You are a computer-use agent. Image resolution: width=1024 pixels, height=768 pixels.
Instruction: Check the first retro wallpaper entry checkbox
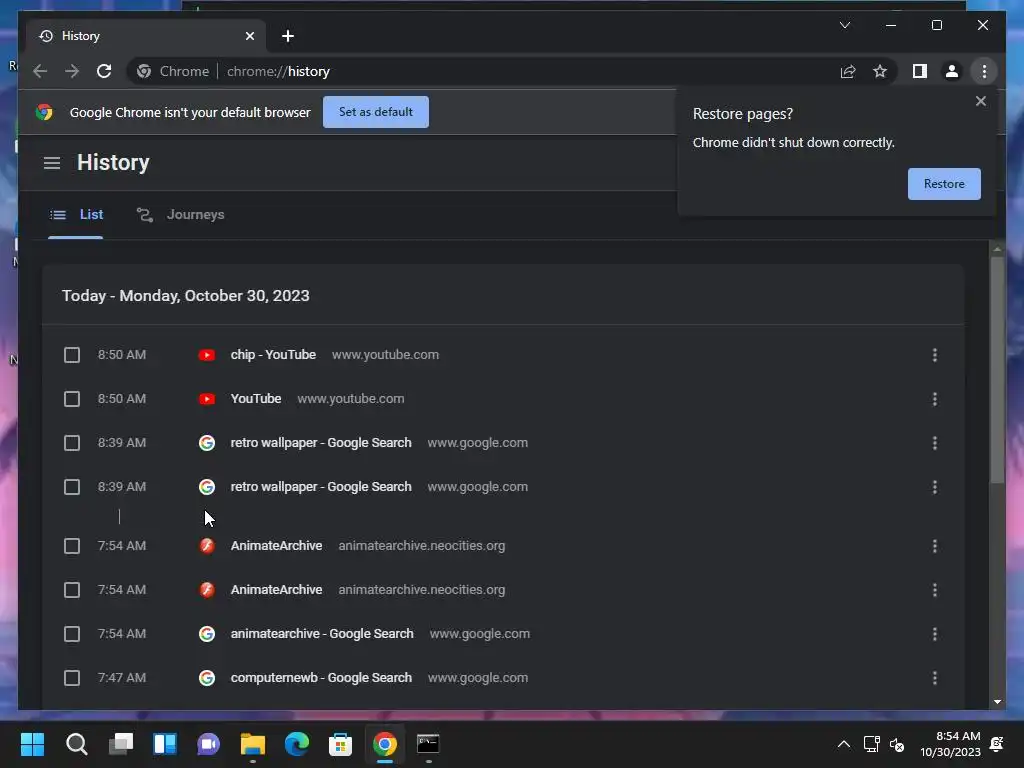point(72,443)
